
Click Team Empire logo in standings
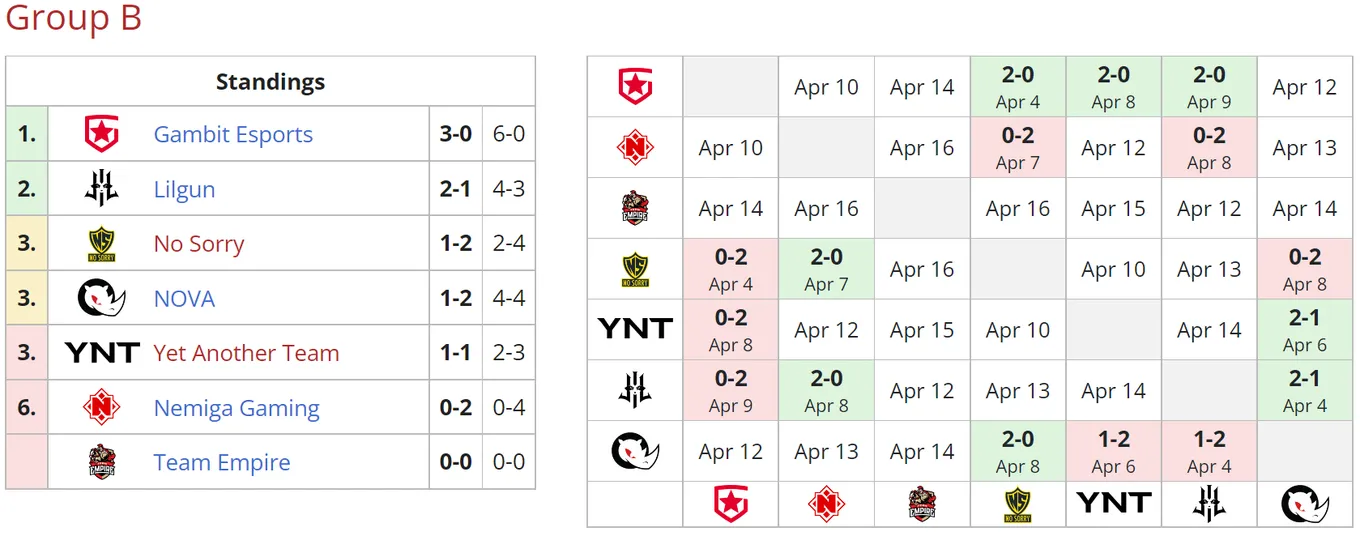(101, 462)
